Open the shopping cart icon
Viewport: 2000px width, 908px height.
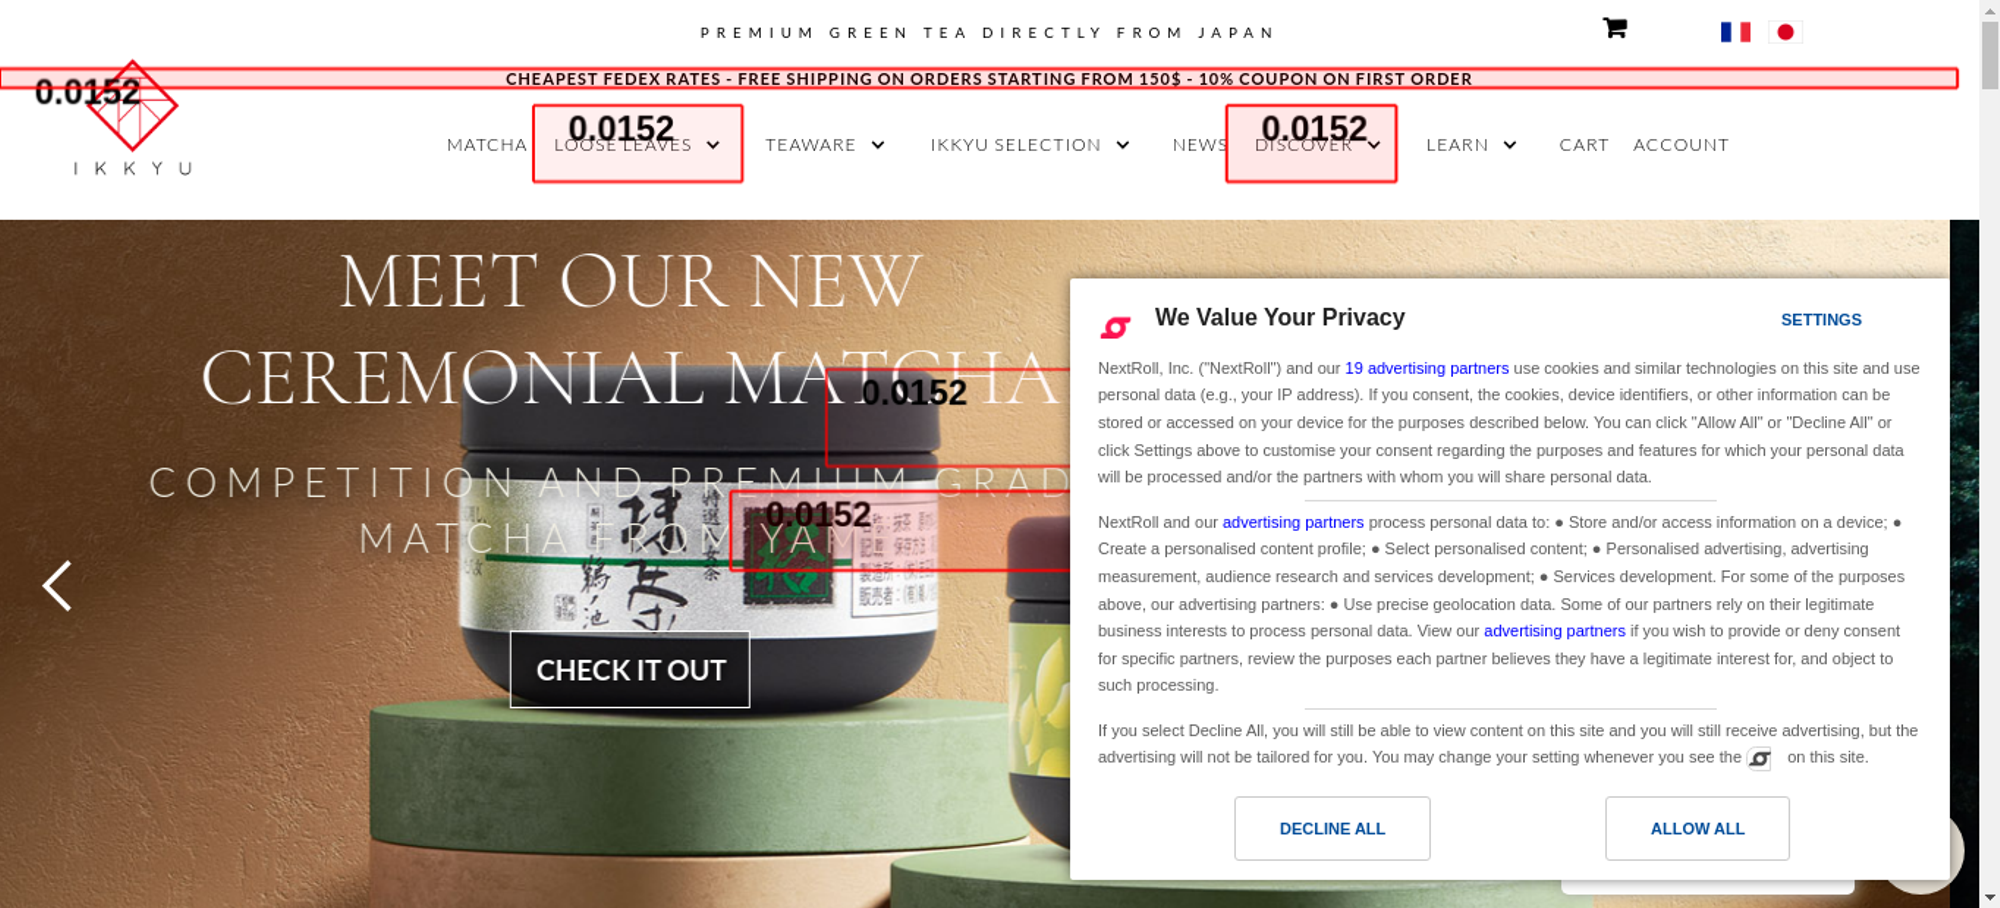tap(1614, 28)
